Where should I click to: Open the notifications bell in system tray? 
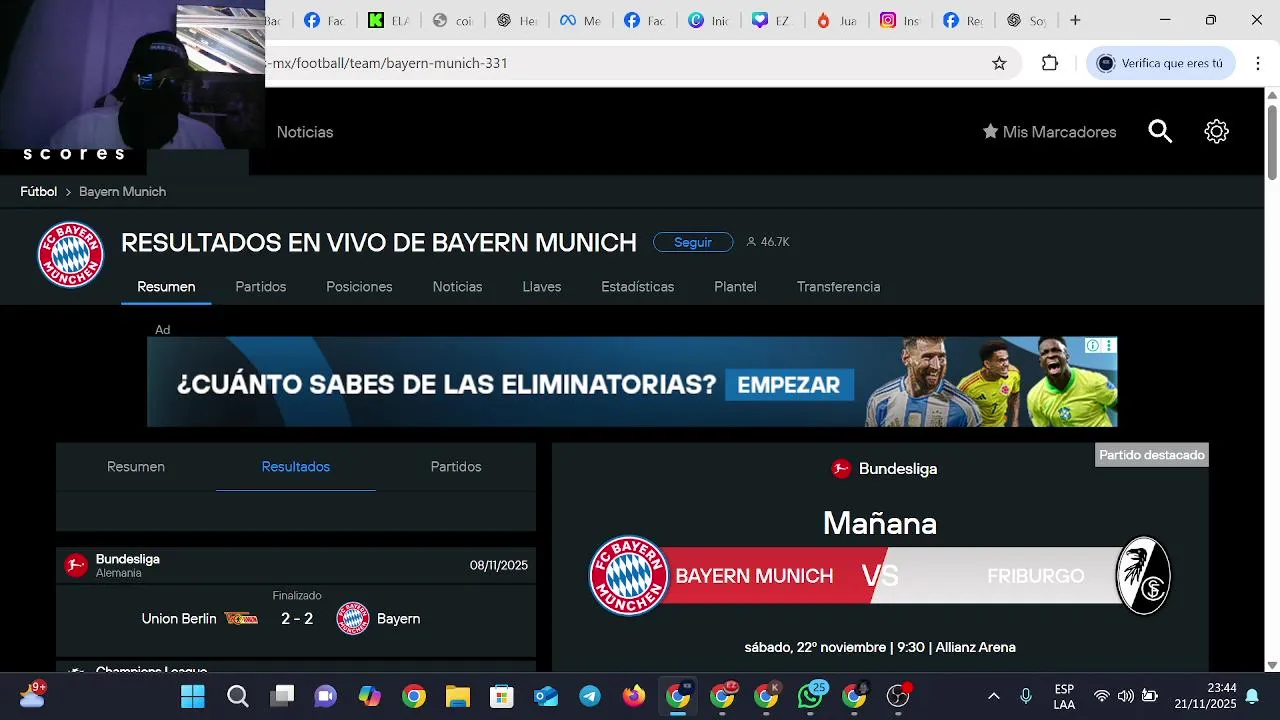point(1252,696)
